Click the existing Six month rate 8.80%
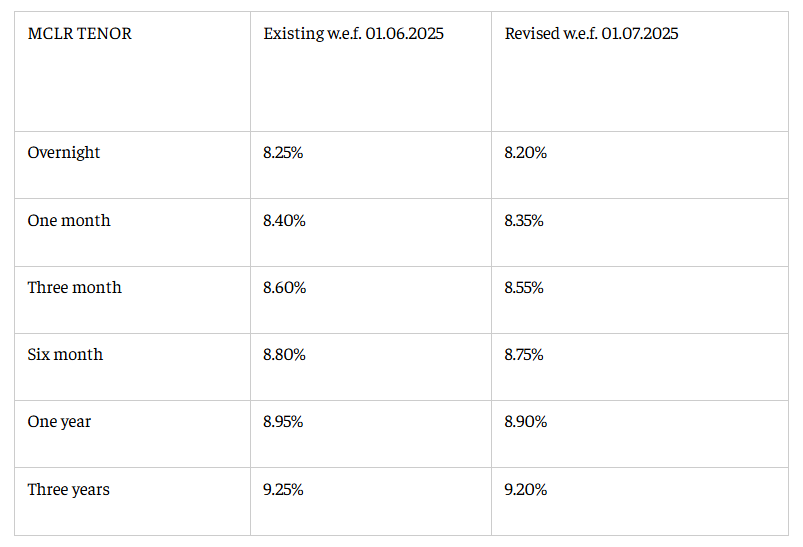The width and height of the screenshot is (803, 547). (x=284, y=354)
